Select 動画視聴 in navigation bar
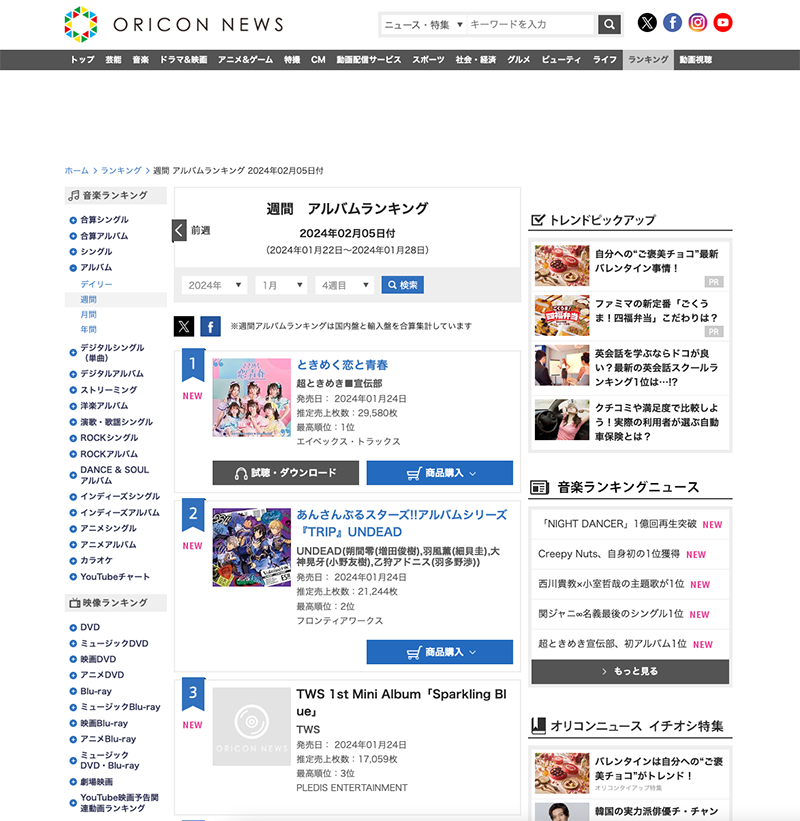This screenshot has width=800, height=821. coord(695,60)
